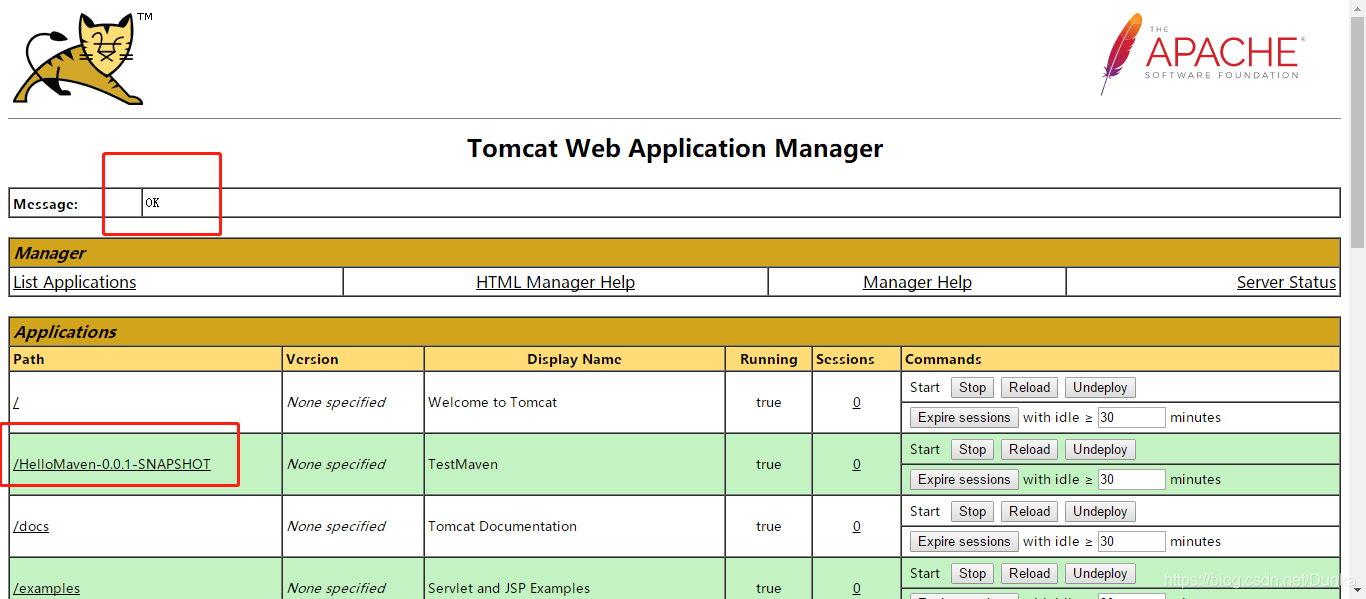Image resolution: width=1366 pixels, height=599 pixels.
Task: Click the OK message text
Action: click(x=152, y=203)
